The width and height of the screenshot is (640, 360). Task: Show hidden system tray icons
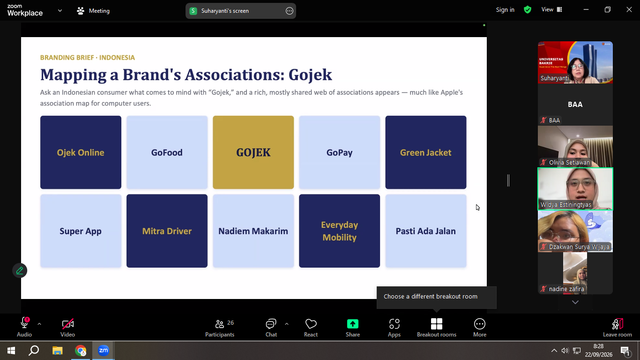coord(554,351)
